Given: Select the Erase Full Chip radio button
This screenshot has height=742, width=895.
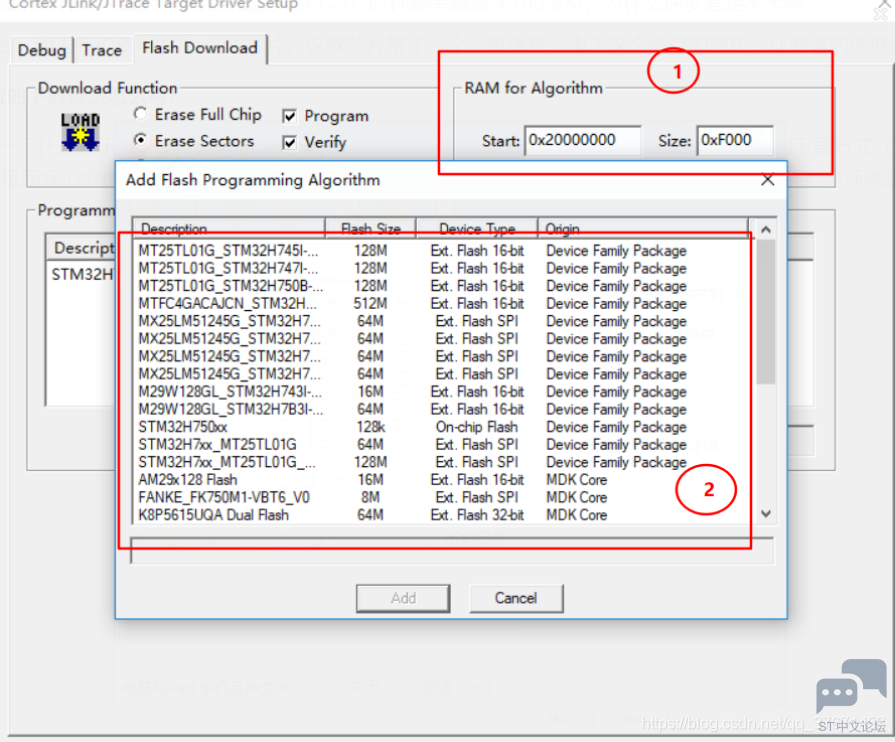Looking at the screenshot, I should pos(140,114).
